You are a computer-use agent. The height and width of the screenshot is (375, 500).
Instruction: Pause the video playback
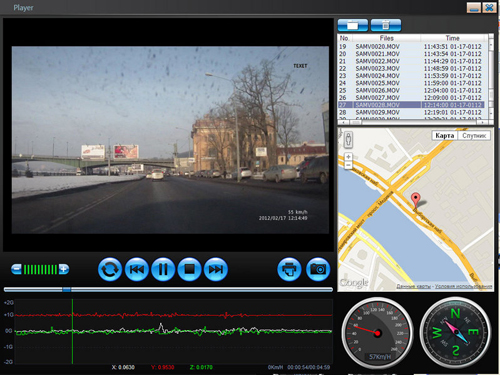[x=163, y=269]
